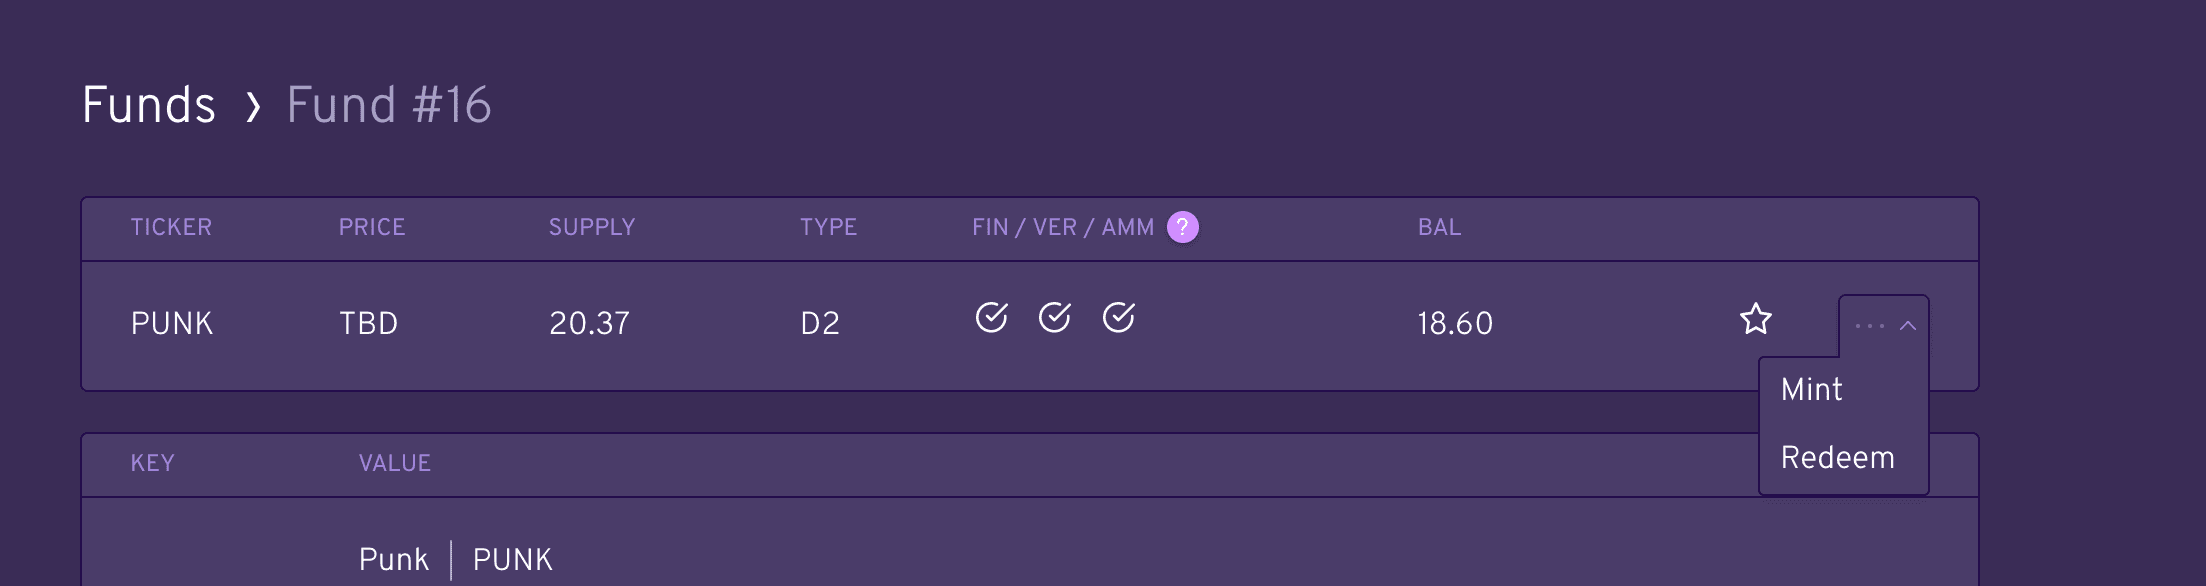Viewport: 2206px width, 586px height.
Task: Click the FIN / VER / AMM header
Action: (1063, 227)
